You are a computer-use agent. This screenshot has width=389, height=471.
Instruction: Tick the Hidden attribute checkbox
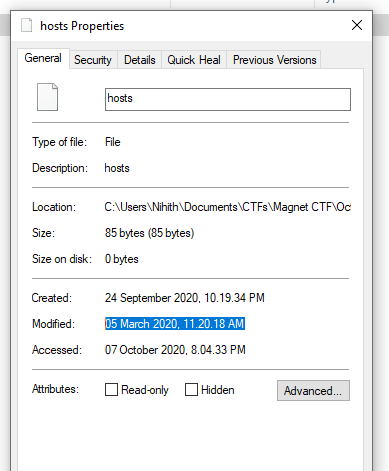(191, 389)
